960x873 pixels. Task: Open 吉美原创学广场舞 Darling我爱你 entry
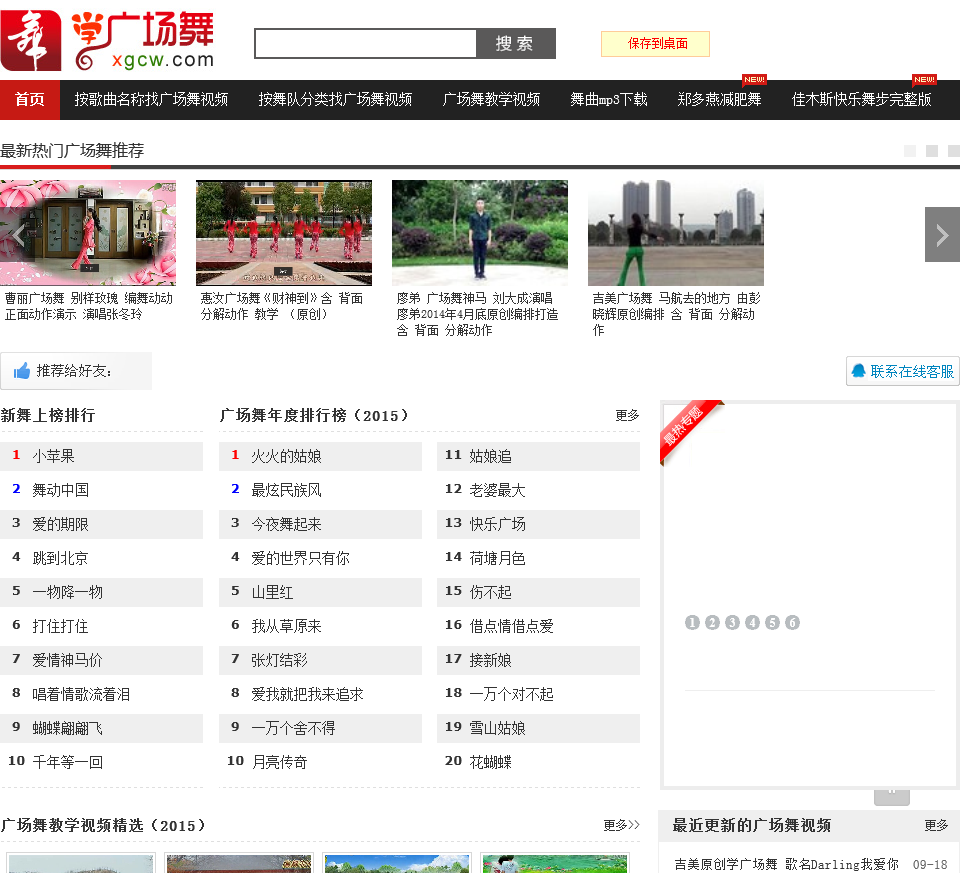[x=786, y=864]
